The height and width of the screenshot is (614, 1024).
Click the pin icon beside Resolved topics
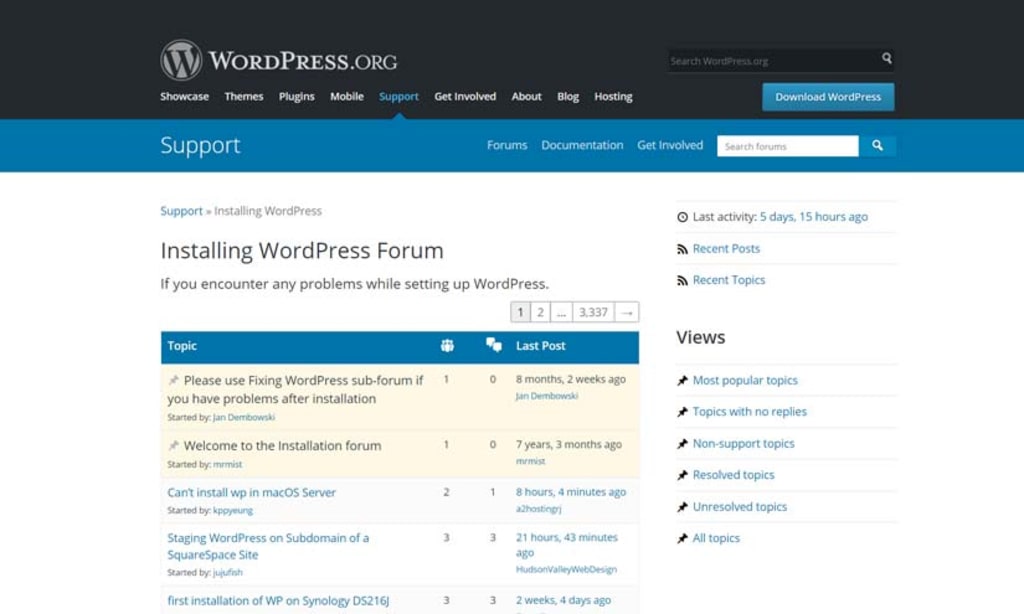pyautogui.click(x=682, y=475)
